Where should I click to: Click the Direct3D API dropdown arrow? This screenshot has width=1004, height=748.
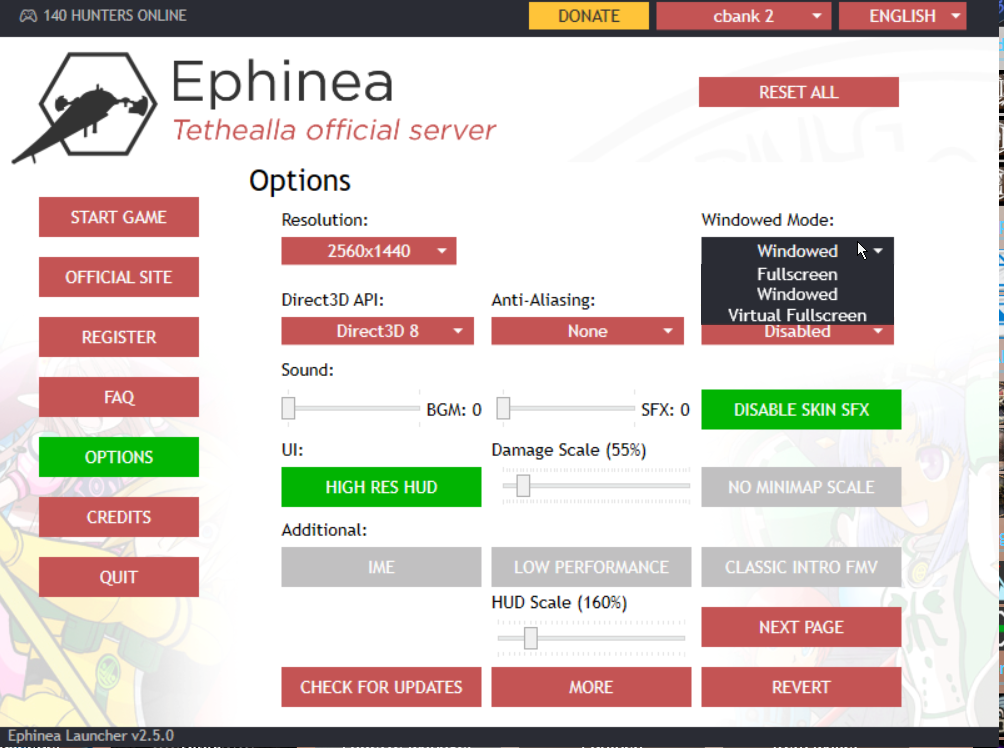tap(458, 331)
